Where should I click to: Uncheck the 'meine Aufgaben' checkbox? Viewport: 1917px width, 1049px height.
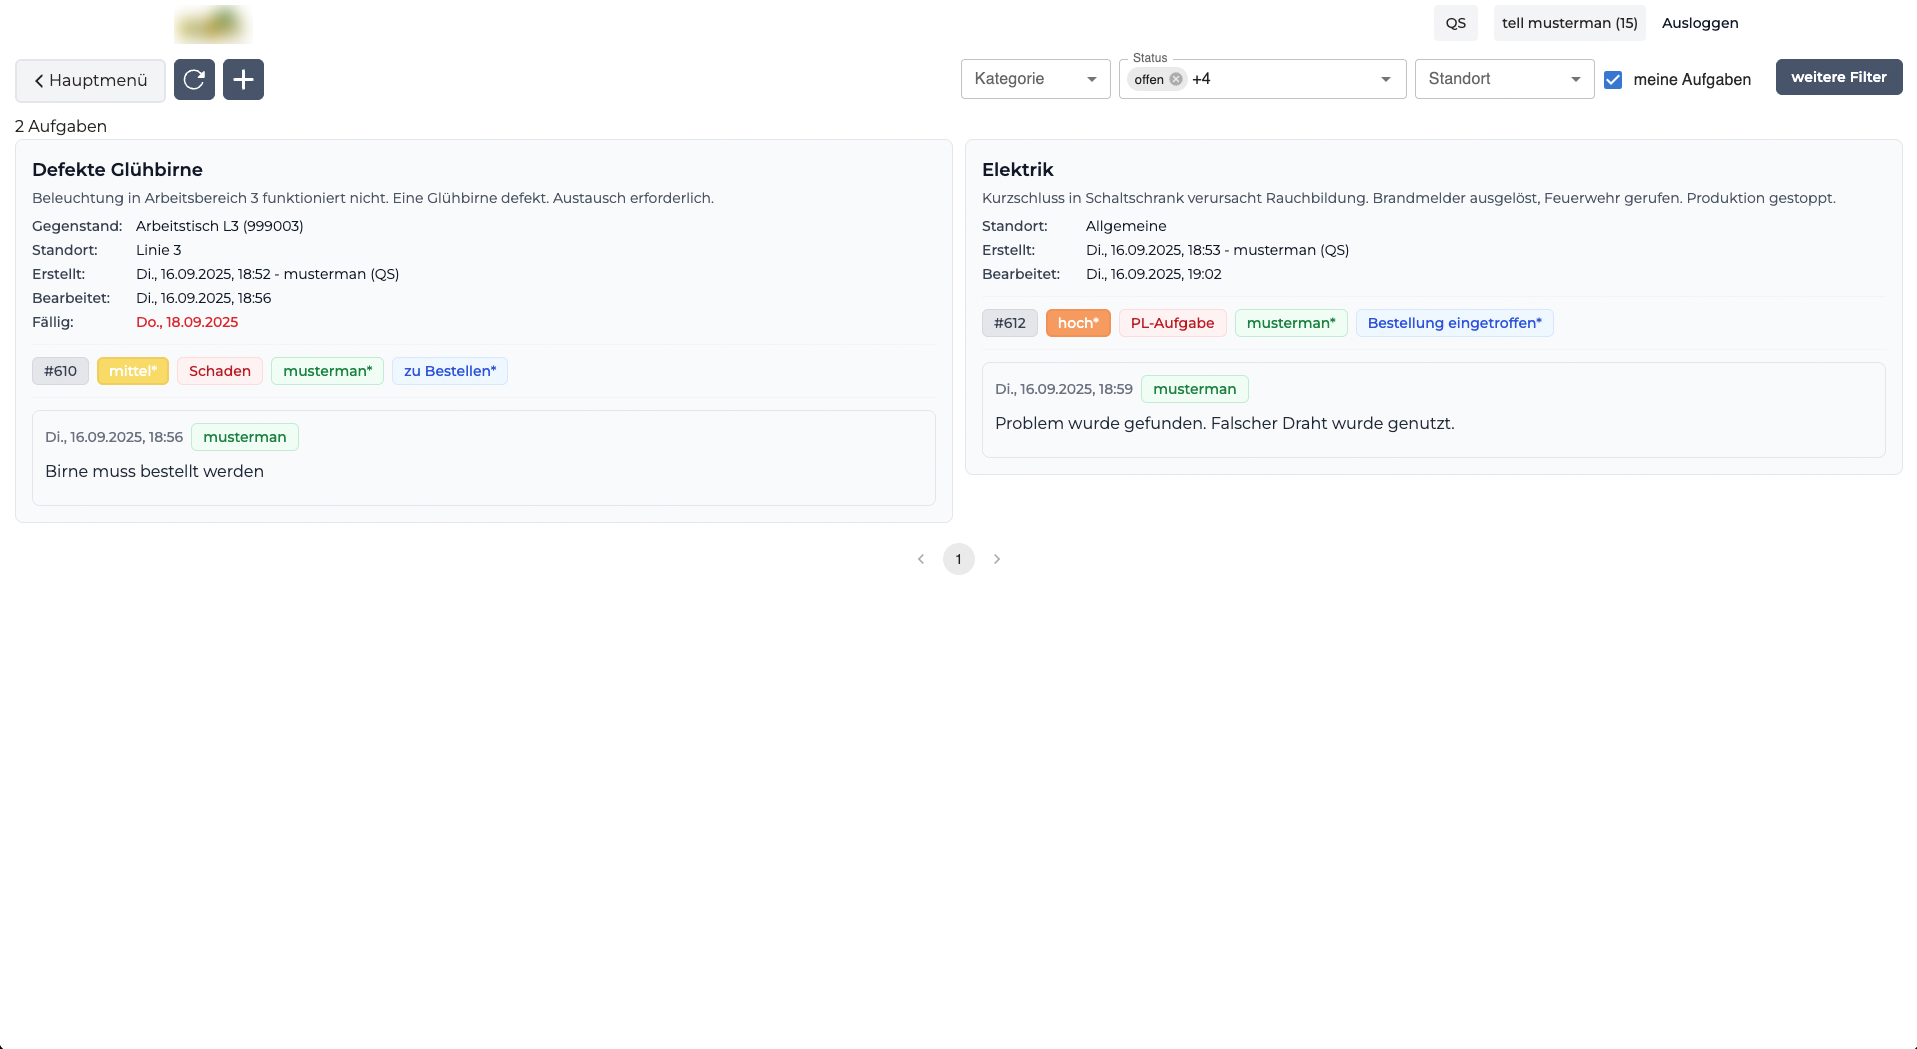click(1613, 80)
